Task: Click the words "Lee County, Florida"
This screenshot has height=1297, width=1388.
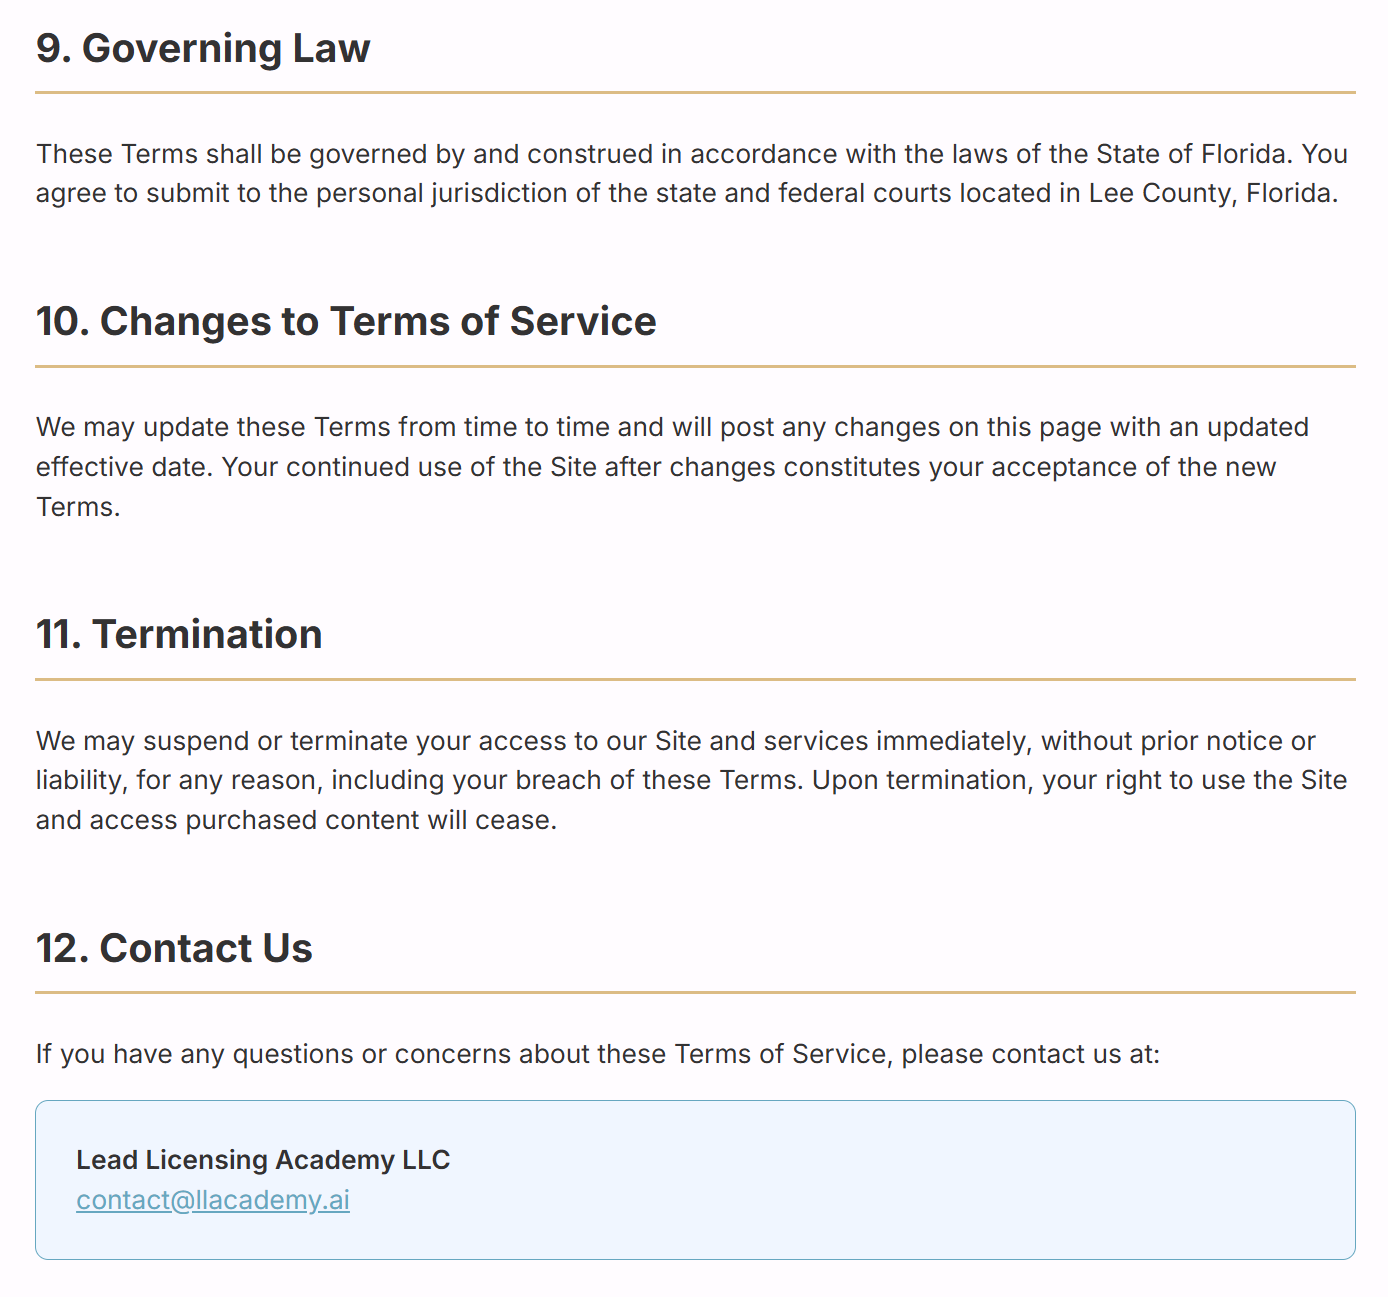Action: [1211, 193]
